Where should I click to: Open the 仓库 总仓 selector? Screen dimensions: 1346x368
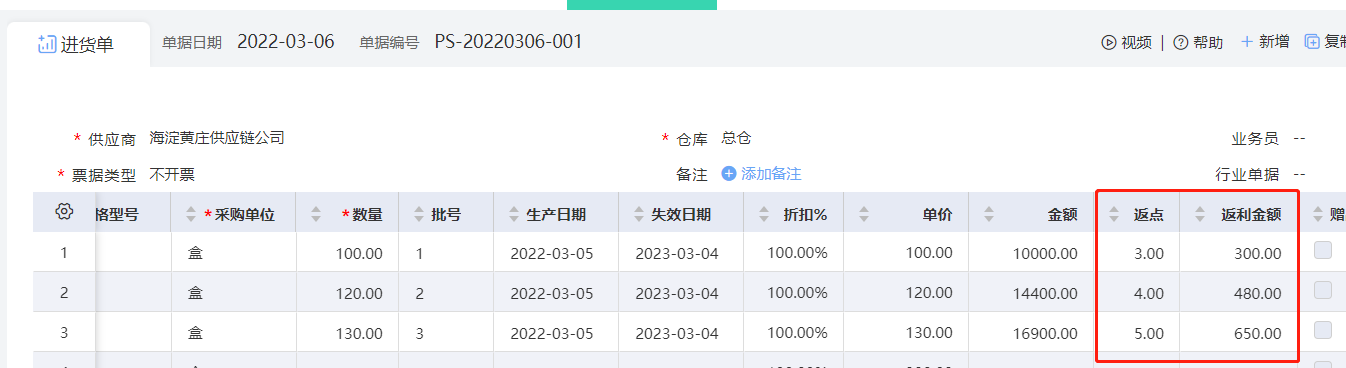[736, 138]
